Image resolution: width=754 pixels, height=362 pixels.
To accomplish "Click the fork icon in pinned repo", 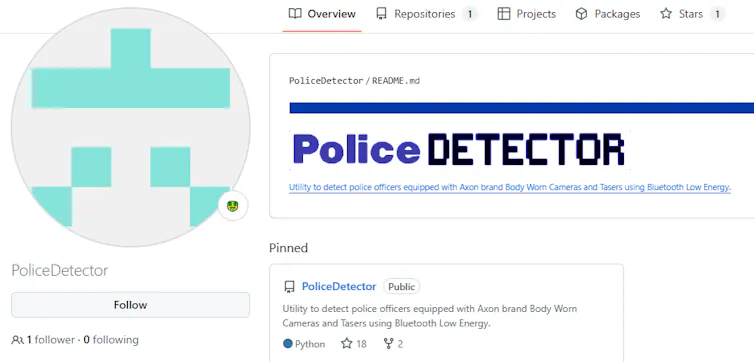I will (x=389, y=344).
